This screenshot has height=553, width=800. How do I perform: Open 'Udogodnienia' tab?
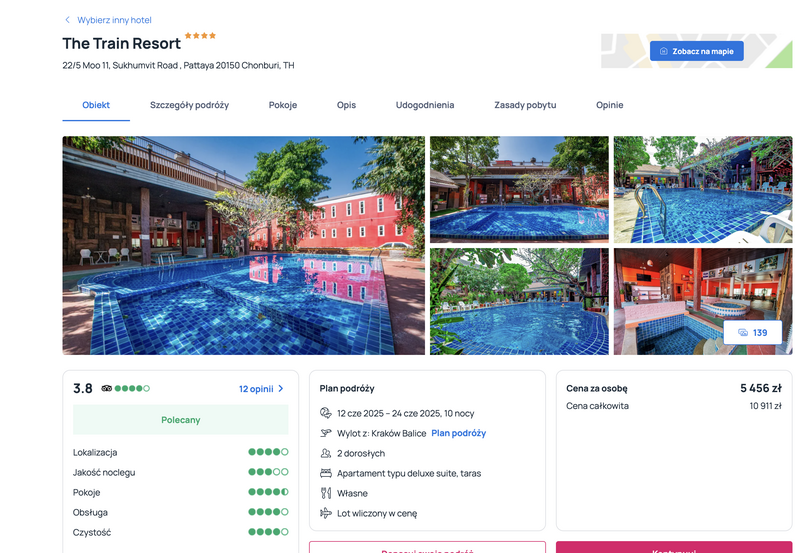tap(424, 105)
